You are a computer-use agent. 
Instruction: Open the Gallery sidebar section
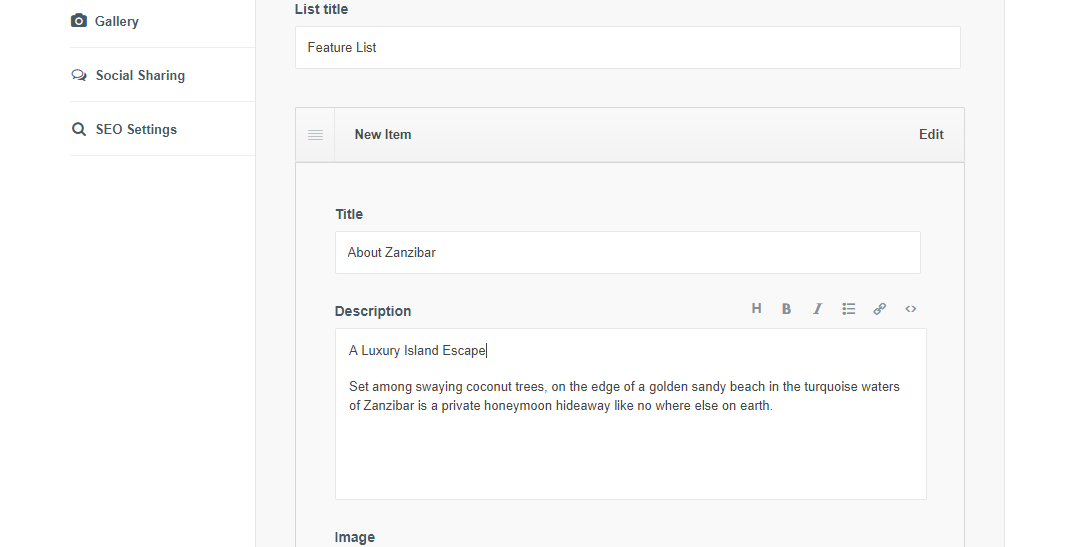[117, 21]
